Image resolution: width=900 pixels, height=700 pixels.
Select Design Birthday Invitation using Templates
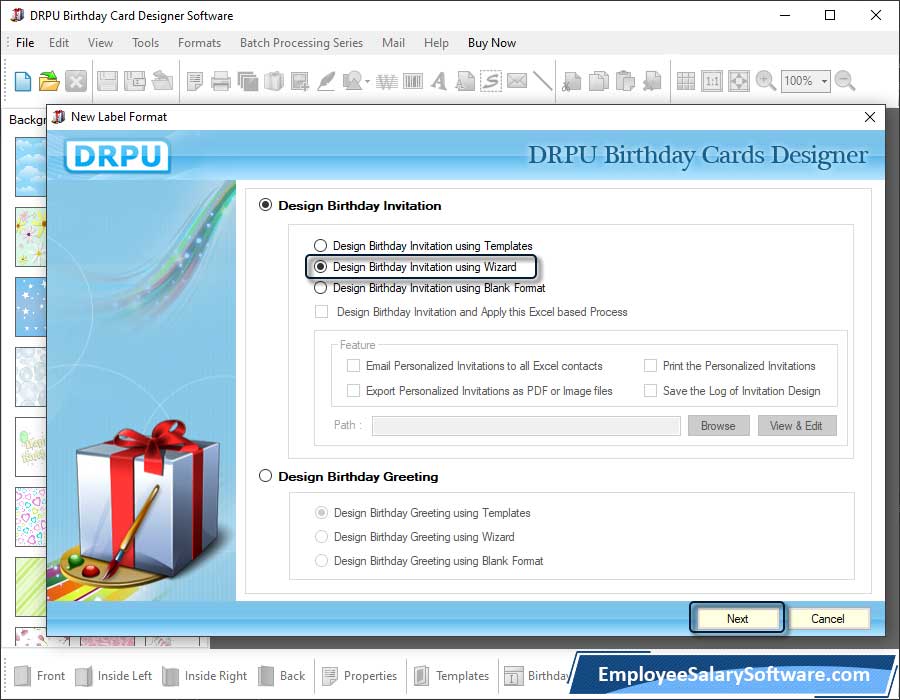[x=320, y=246]
